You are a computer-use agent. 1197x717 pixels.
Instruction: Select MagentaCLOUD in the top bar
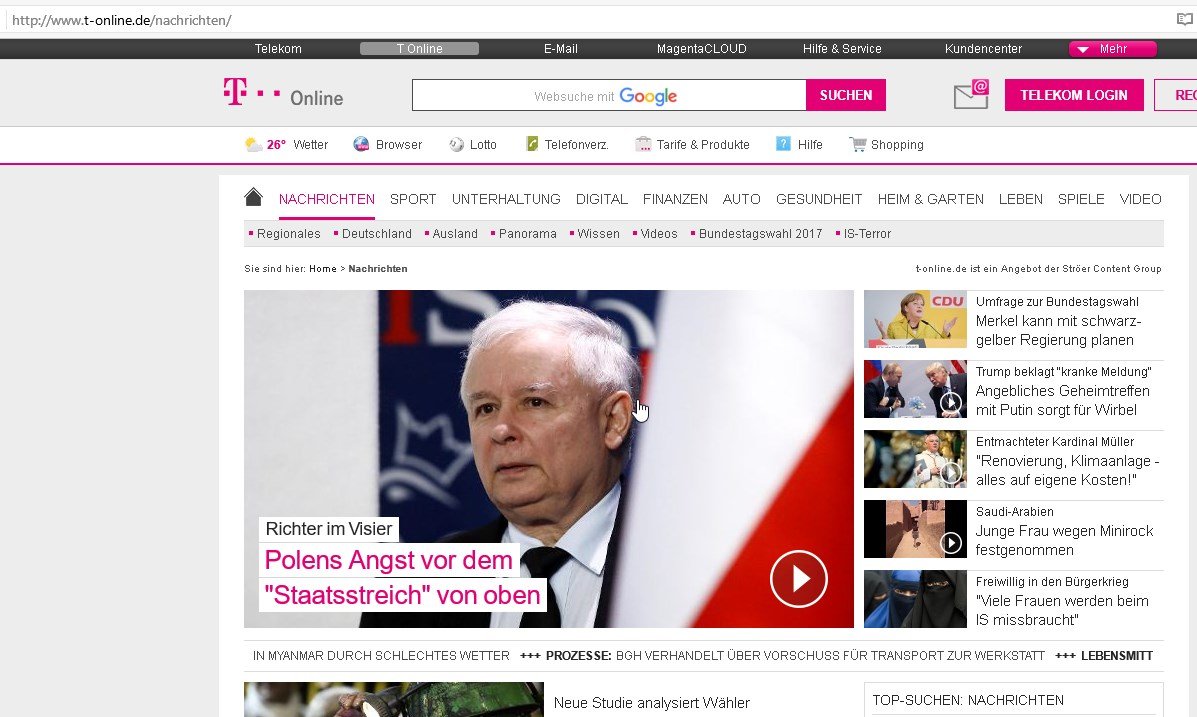point(701,49)
